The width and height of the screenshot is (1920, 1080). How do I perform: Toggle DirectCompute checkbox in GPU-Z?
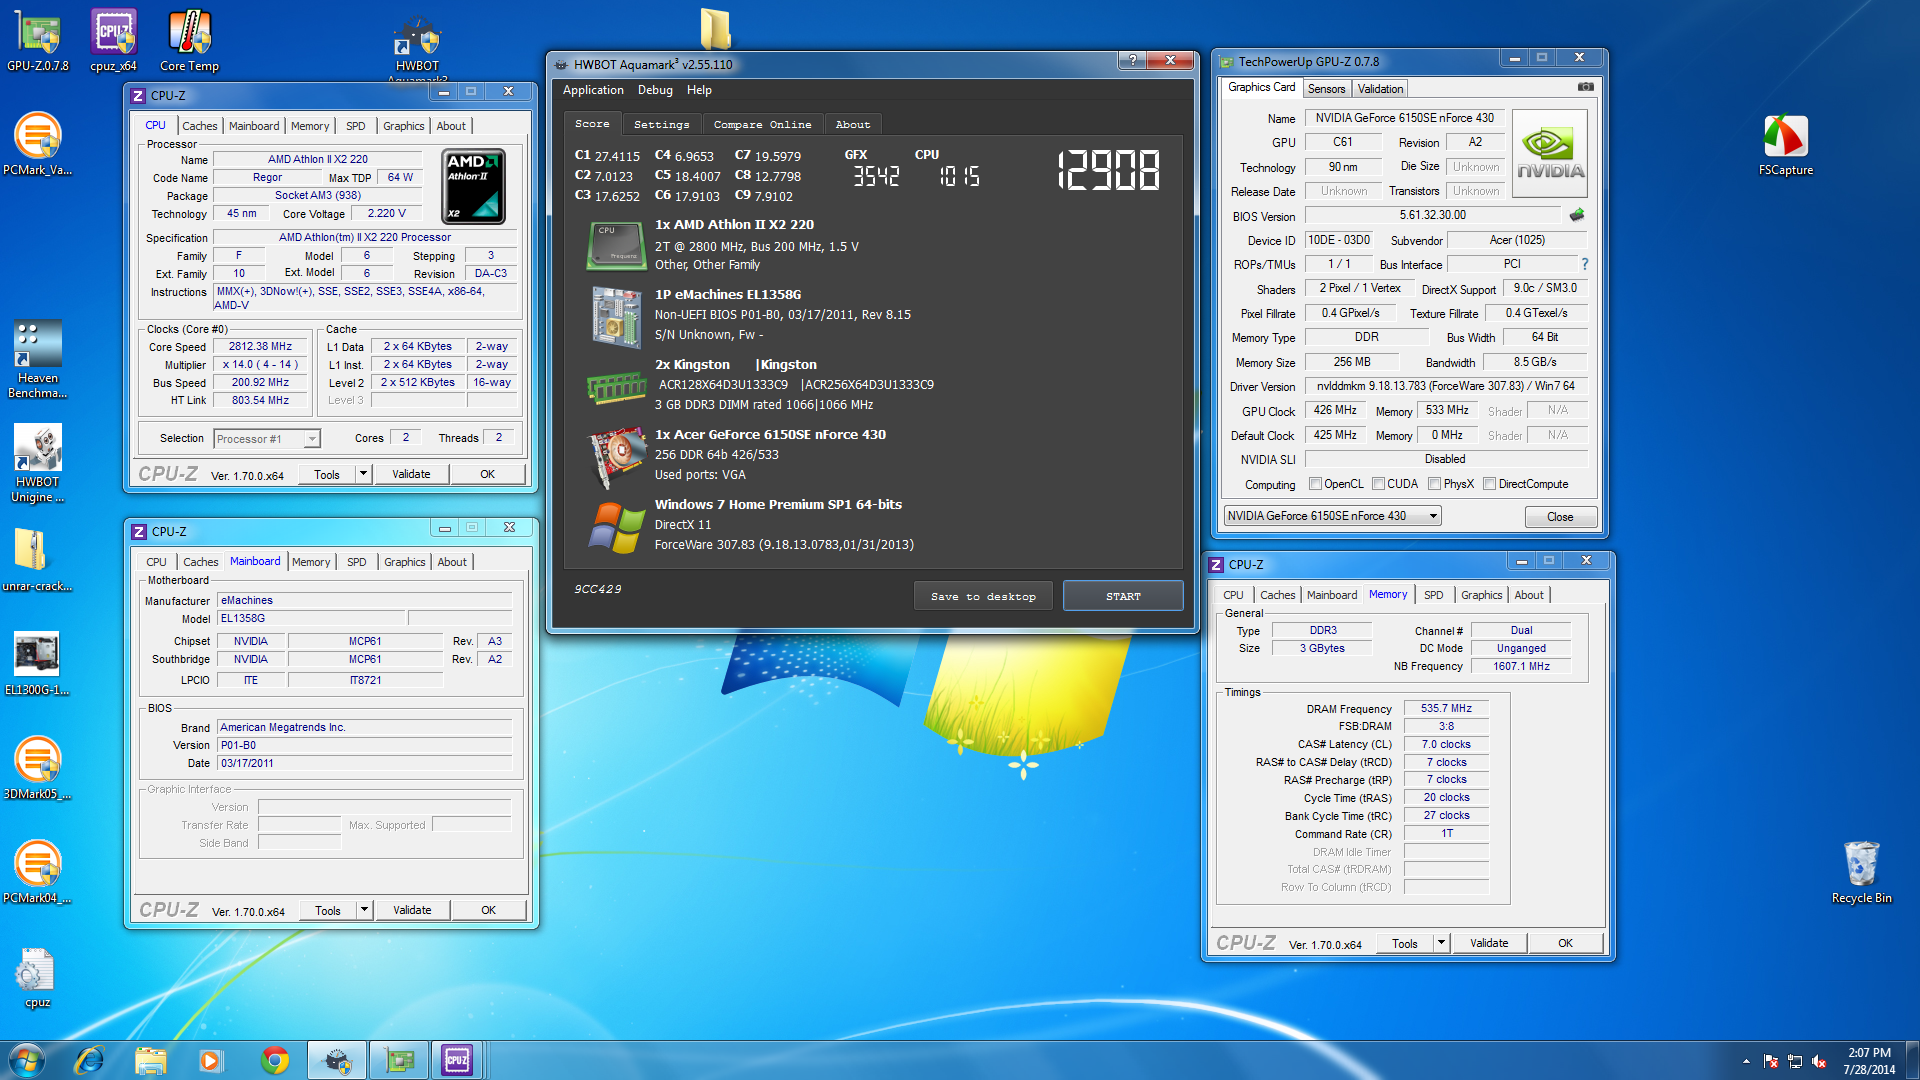point(1490,484)
